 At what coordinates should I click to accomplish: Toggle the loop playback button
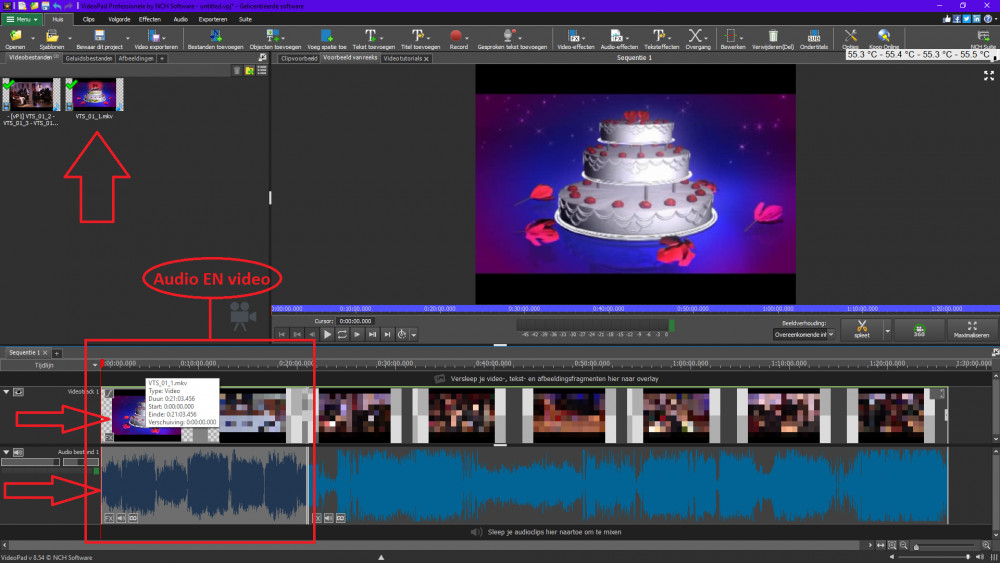point(343,334)
